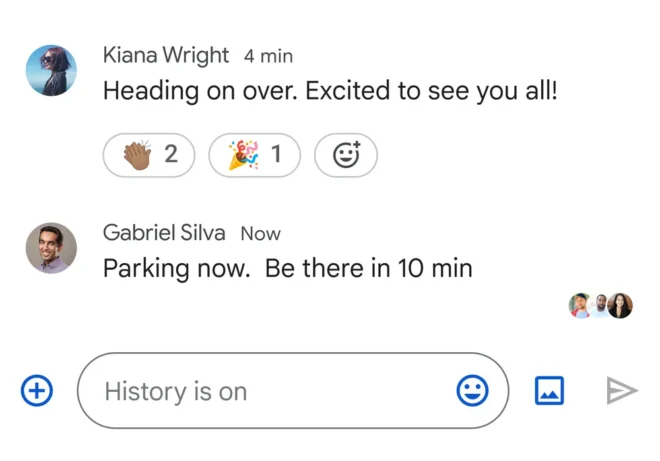660x461 pixels.
Task: Click the "4 min" timestamp
Action: pos(268,56)
